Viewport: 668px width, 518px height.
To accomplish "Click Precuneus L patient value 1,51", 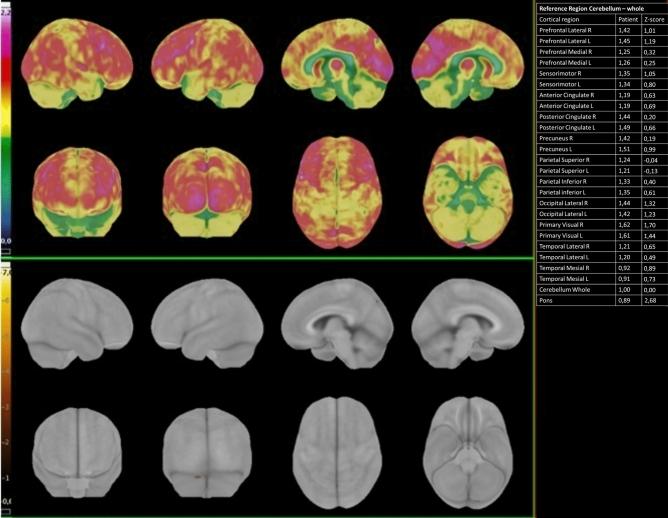I will point(625,149).
